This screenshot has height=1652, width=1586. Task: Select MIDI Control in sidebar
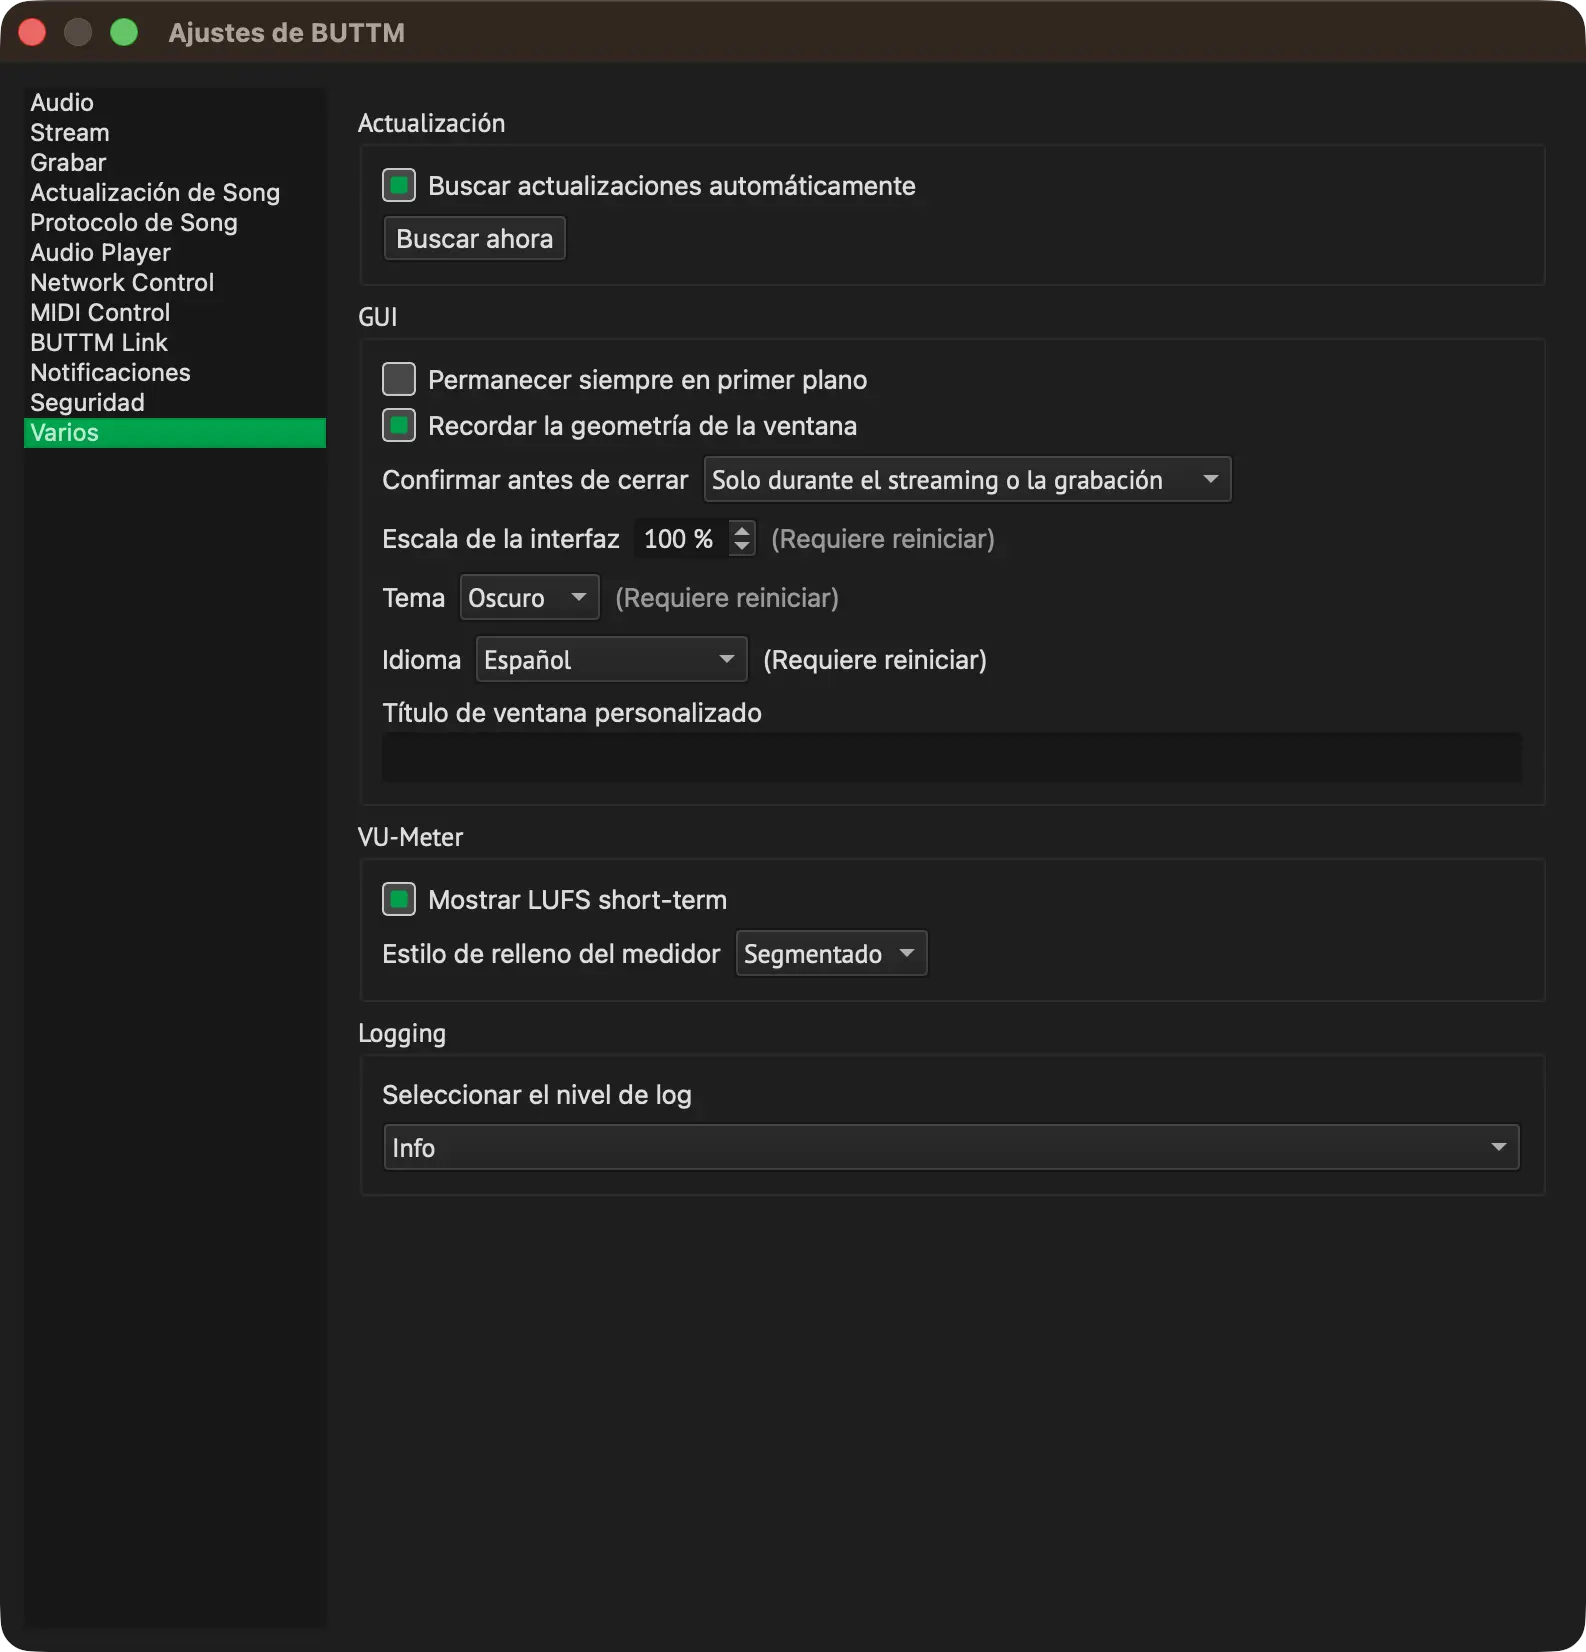(x=175, y=313)
